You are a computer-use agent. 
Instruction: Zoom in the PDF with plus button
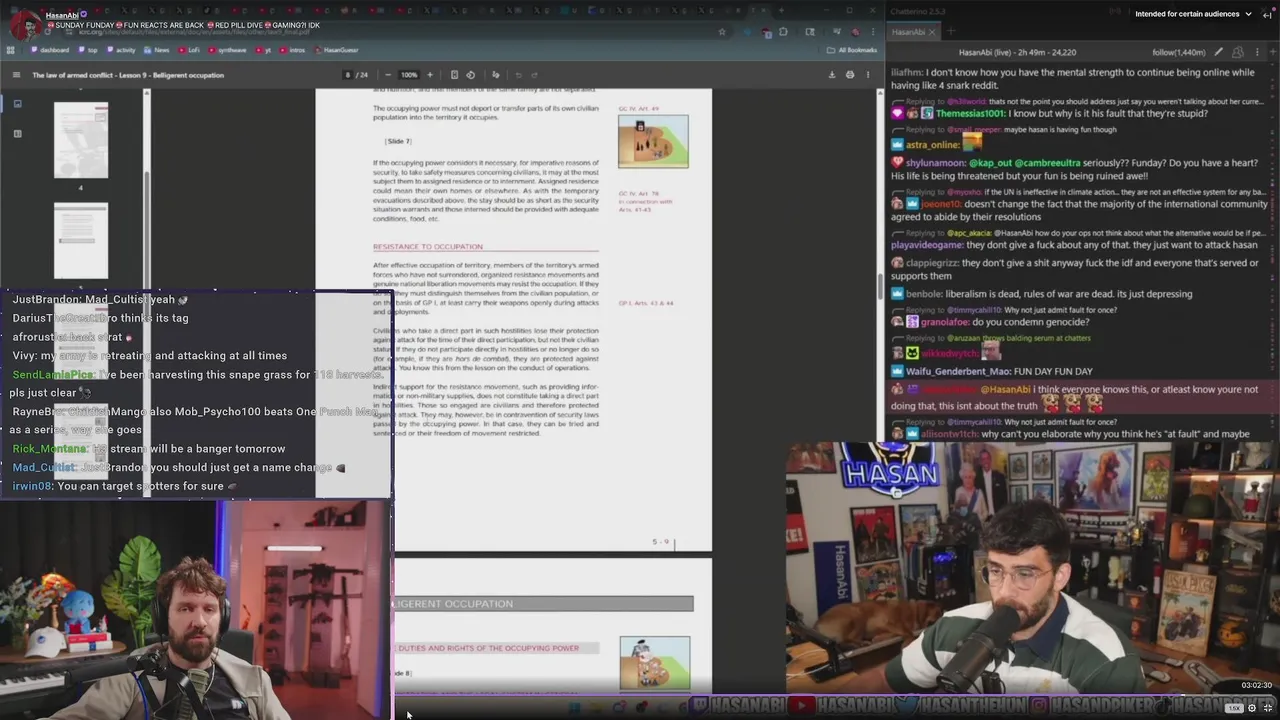point(430,75)
